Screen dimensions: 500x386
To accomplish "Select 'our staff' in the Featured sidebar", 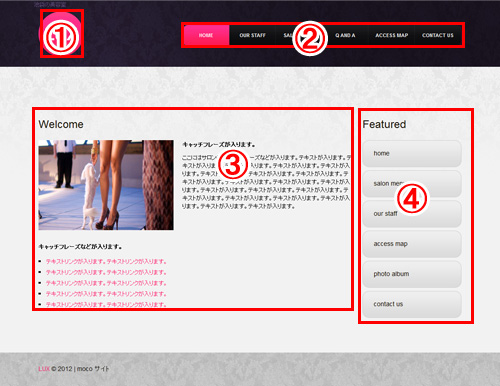I will (412, 214).
